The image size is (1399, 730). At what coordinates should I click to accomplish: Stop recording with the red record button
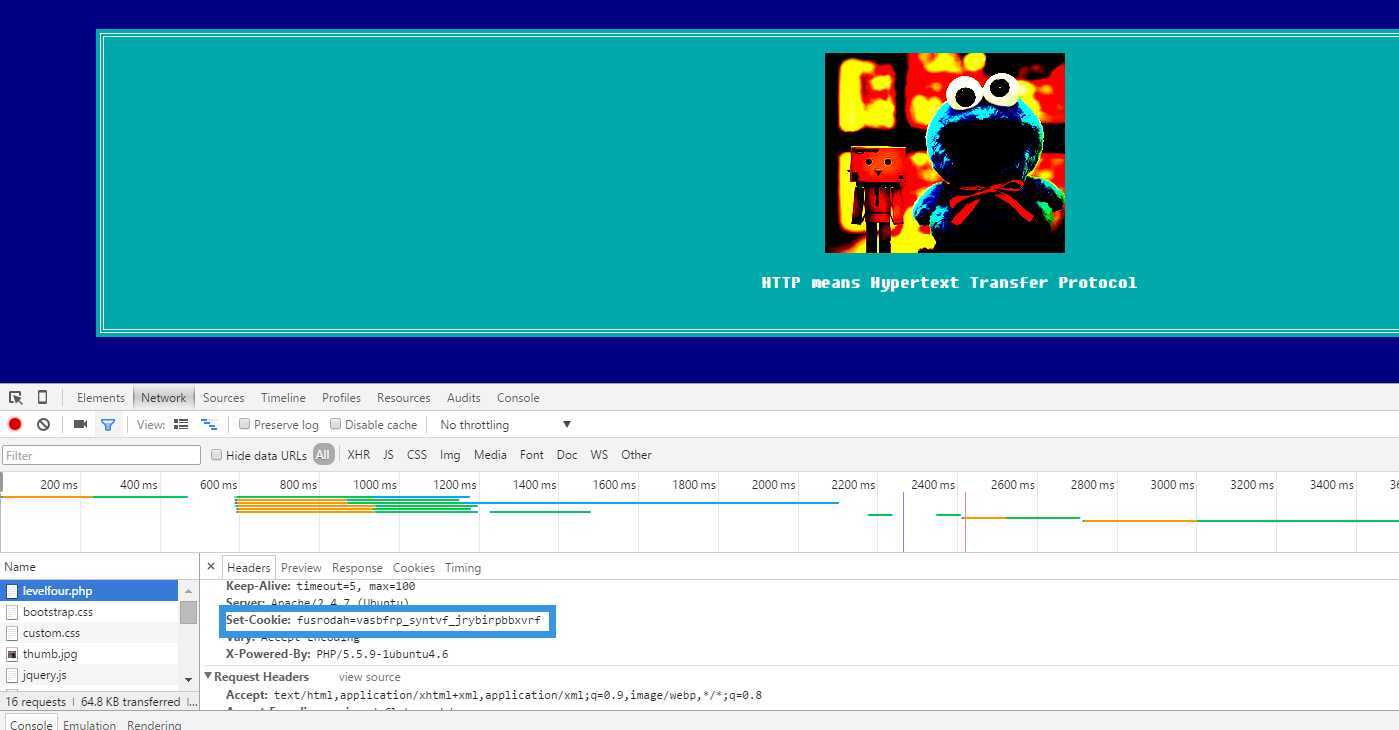[x=15, y=424]
